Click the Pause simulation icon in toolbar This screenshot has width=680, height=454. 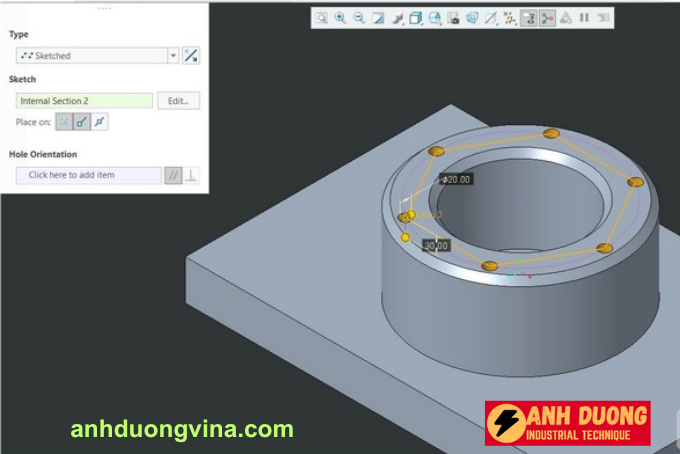pyautogui.click(x=584, y=18)
